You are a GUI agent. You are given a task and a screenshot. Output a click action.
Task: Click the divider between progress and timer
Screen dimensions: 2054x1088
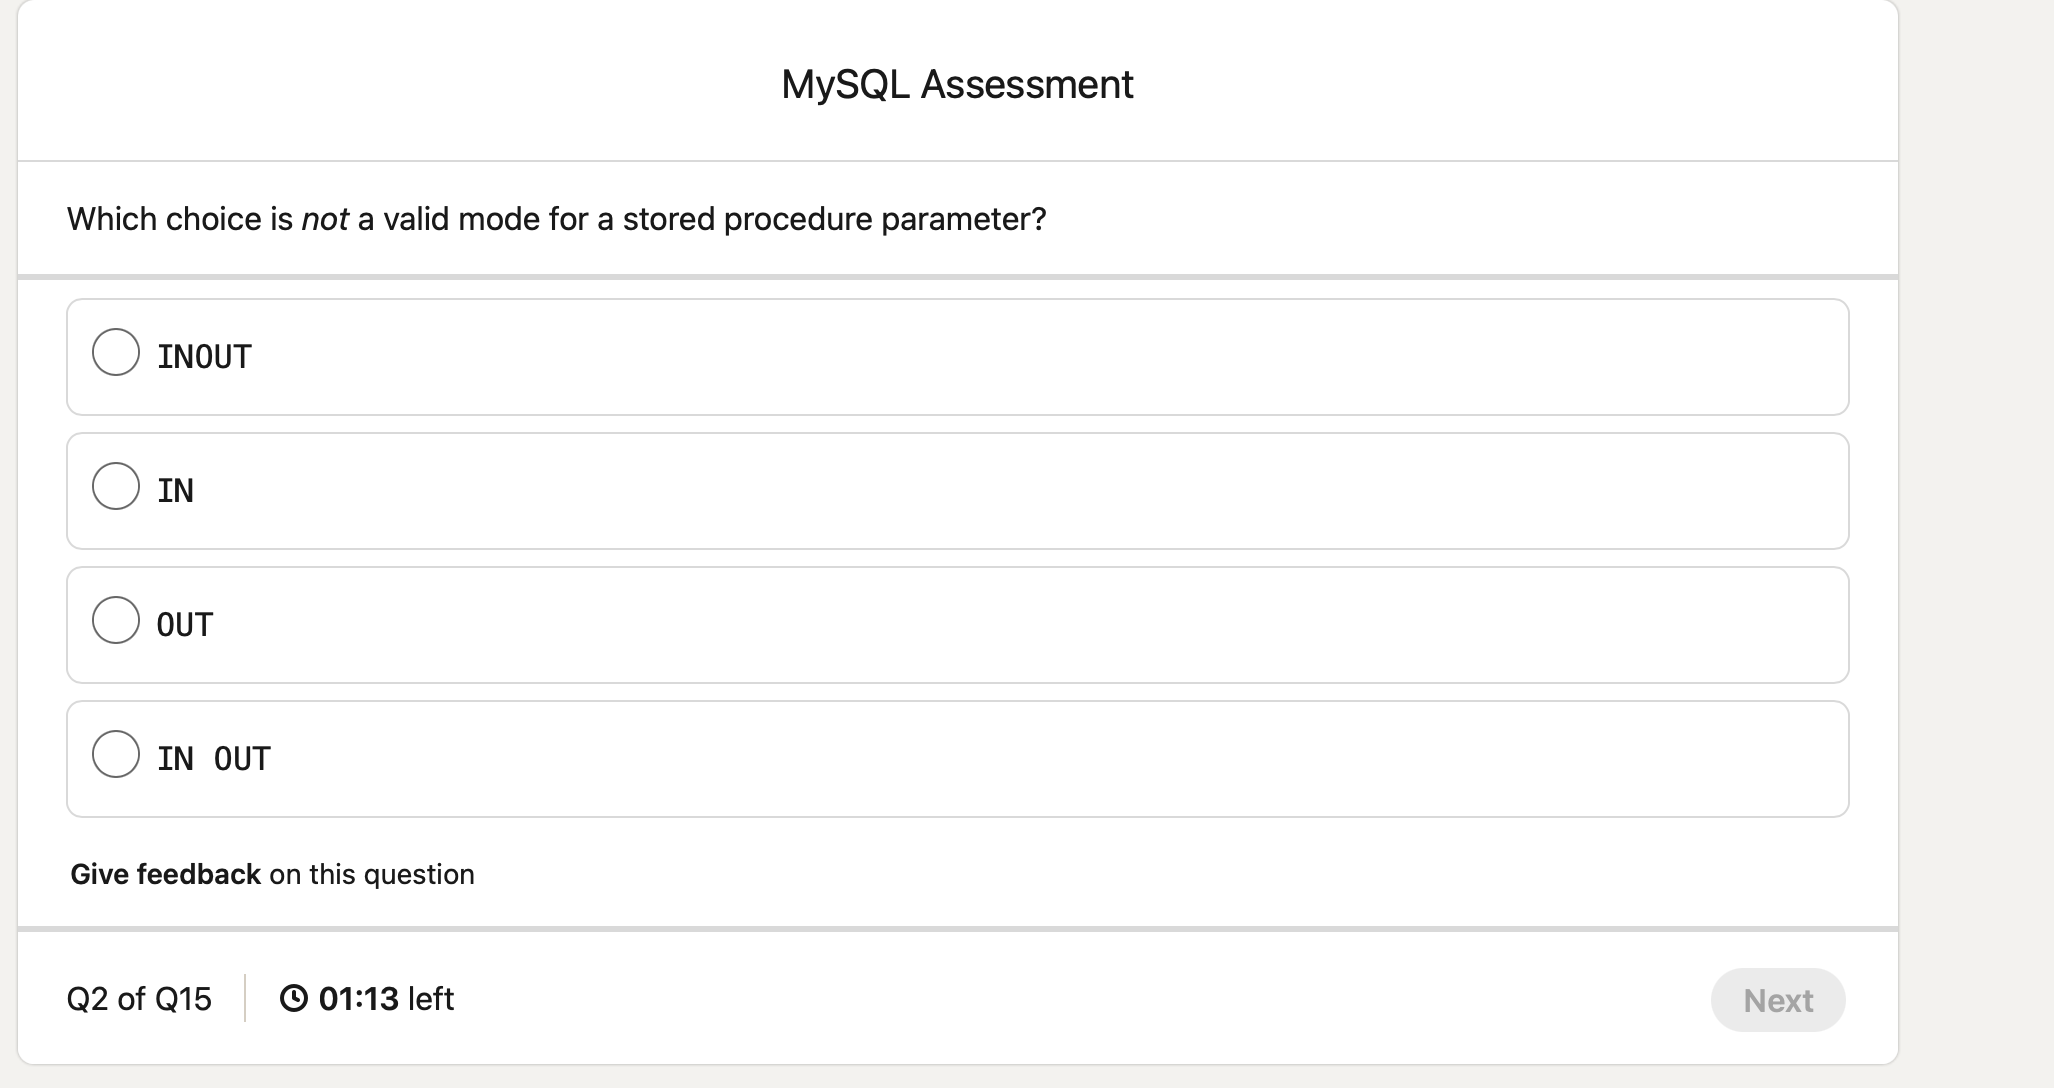[244, 998]
